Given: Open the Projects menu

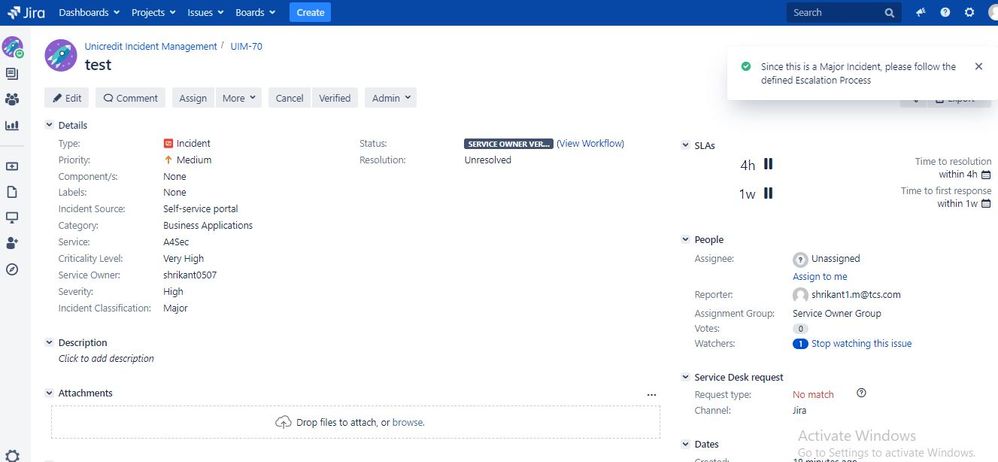Looking at the screenshot, I should [x=153, y=12].
